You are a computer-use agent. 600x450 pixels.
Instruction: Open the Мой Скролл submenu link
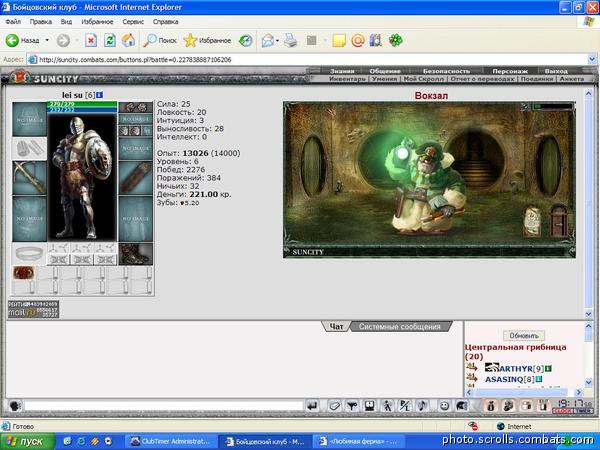(424, 78)
